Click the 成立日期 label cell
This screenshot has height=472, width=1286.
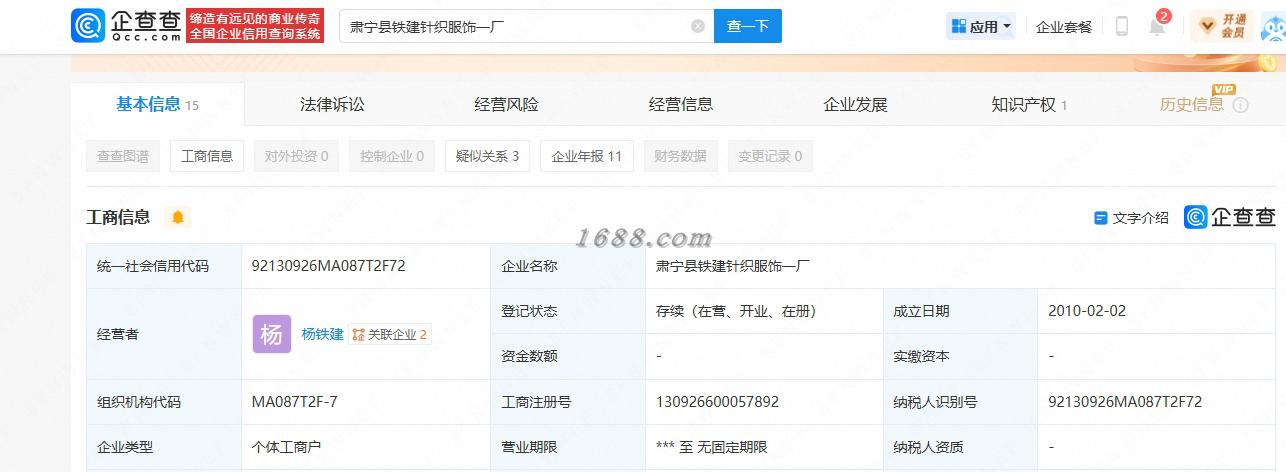[960, 311]
